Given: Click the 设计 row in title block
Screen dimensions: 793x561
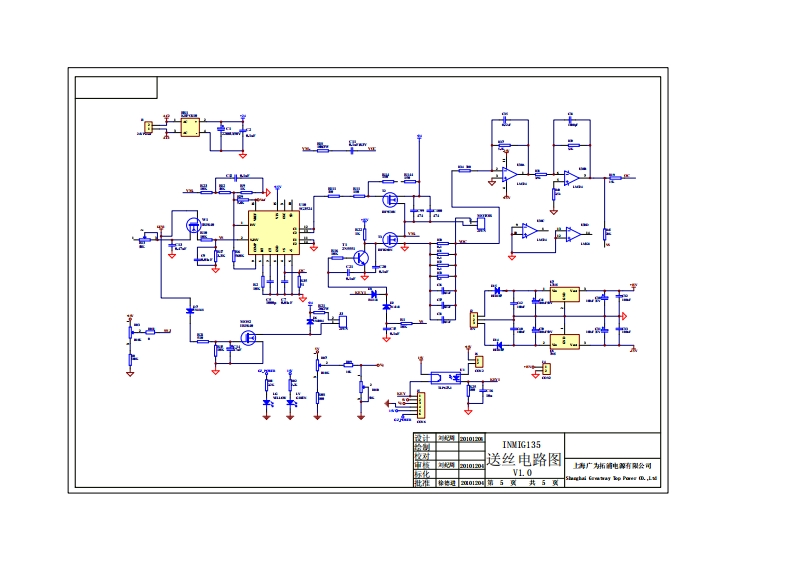Looking at the screenshot, I should point(423,438).
